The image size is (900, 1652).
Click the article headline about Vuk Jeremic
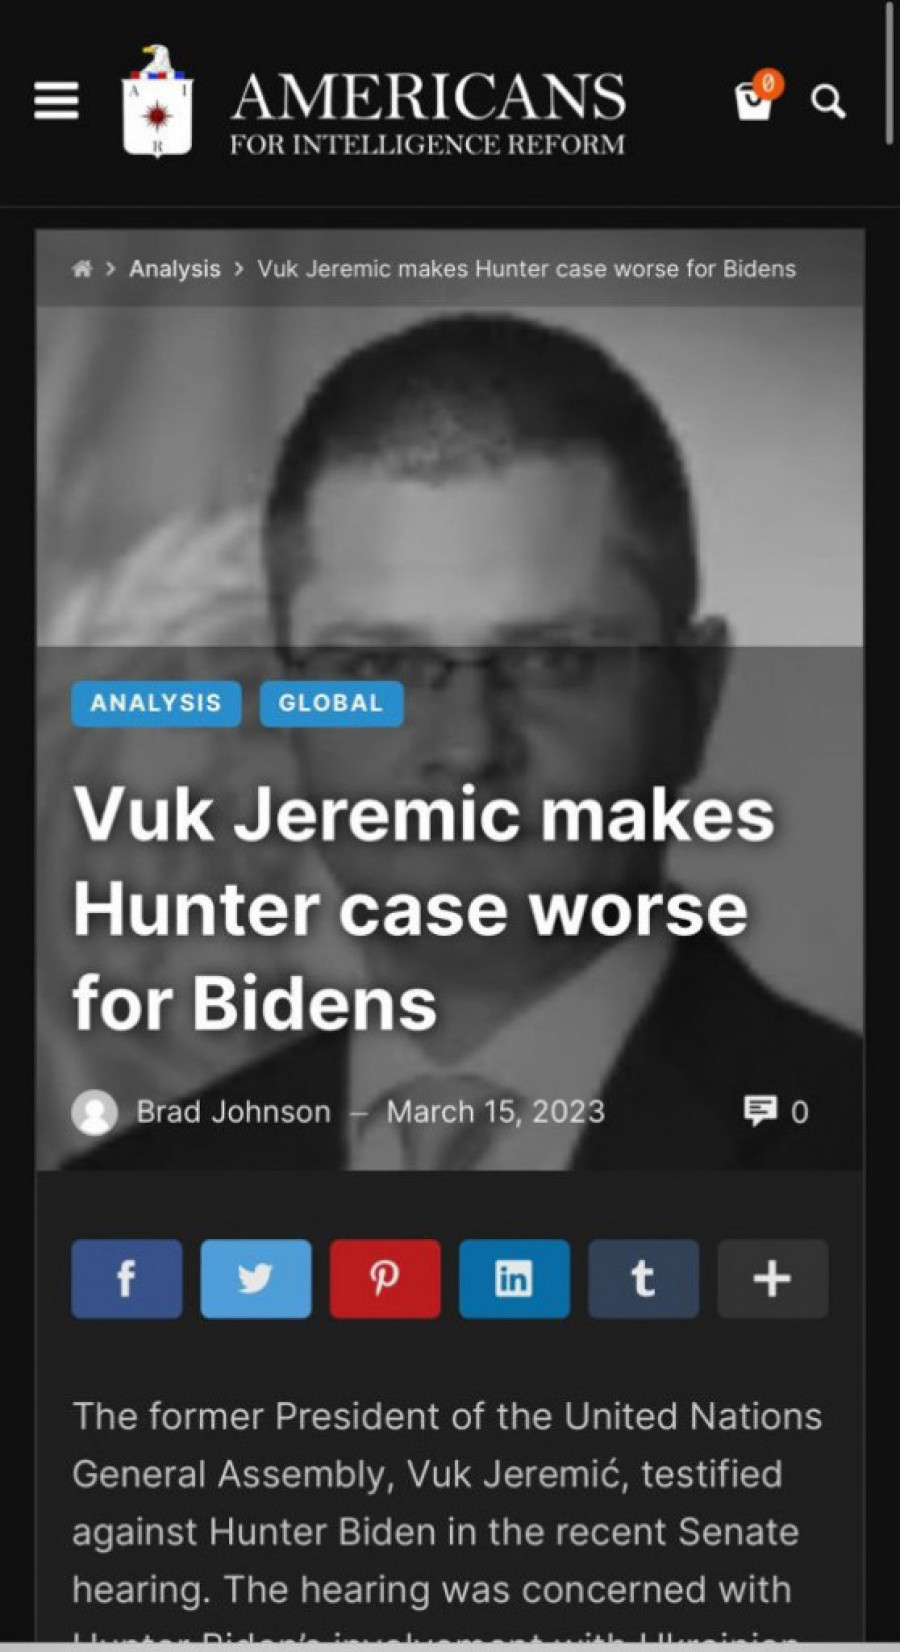tap(423, 908)
